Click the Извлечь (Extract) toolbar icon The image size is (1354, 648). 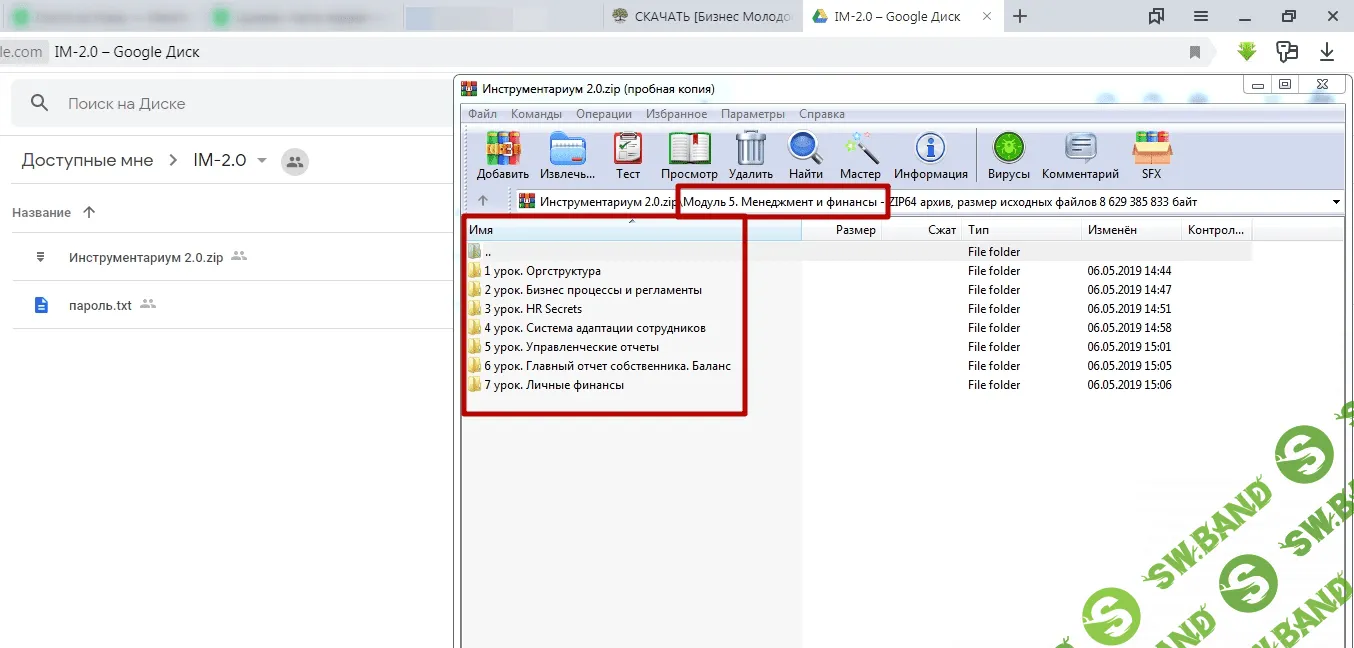tap(567, 150)
